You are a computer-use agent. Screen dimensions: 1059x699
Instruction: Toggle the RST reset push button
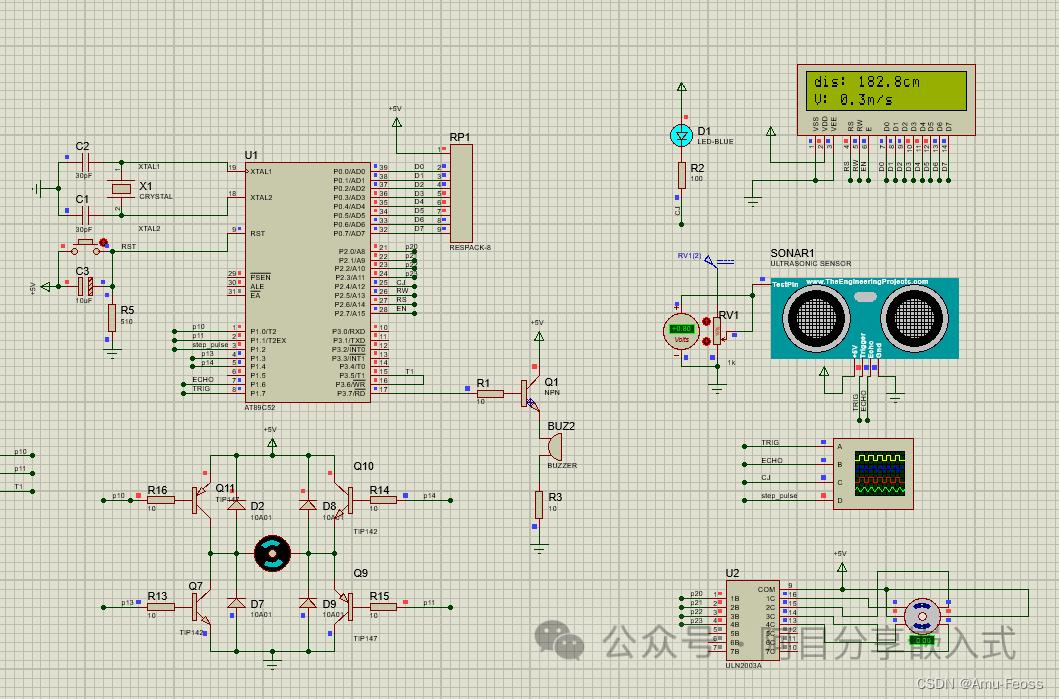pyautogui.click(x=85, y=247)
